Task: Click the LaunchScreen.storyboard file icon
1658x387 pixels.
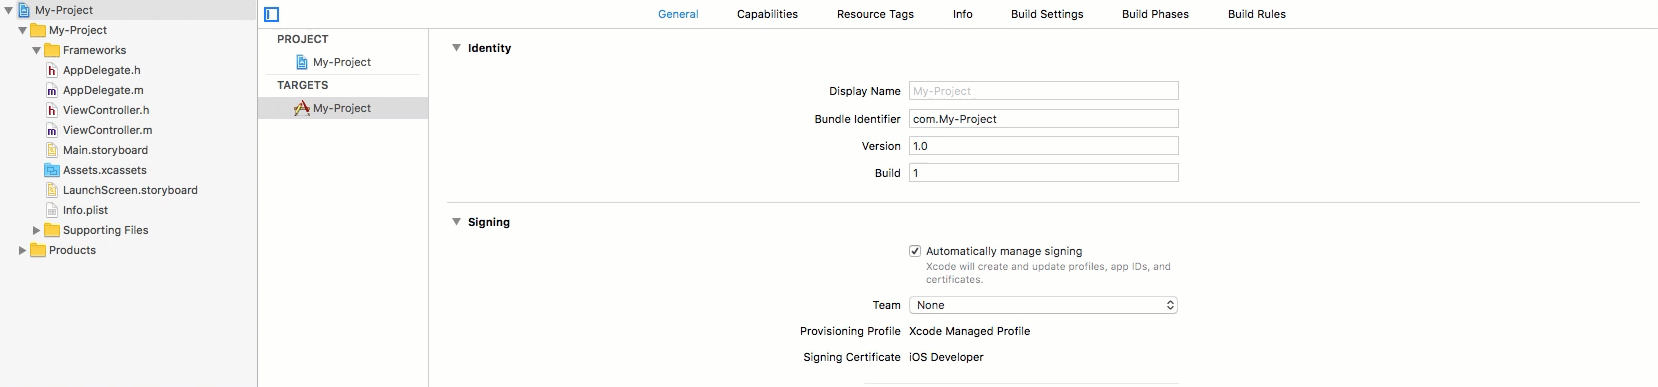Action: [x=52, y=190]
